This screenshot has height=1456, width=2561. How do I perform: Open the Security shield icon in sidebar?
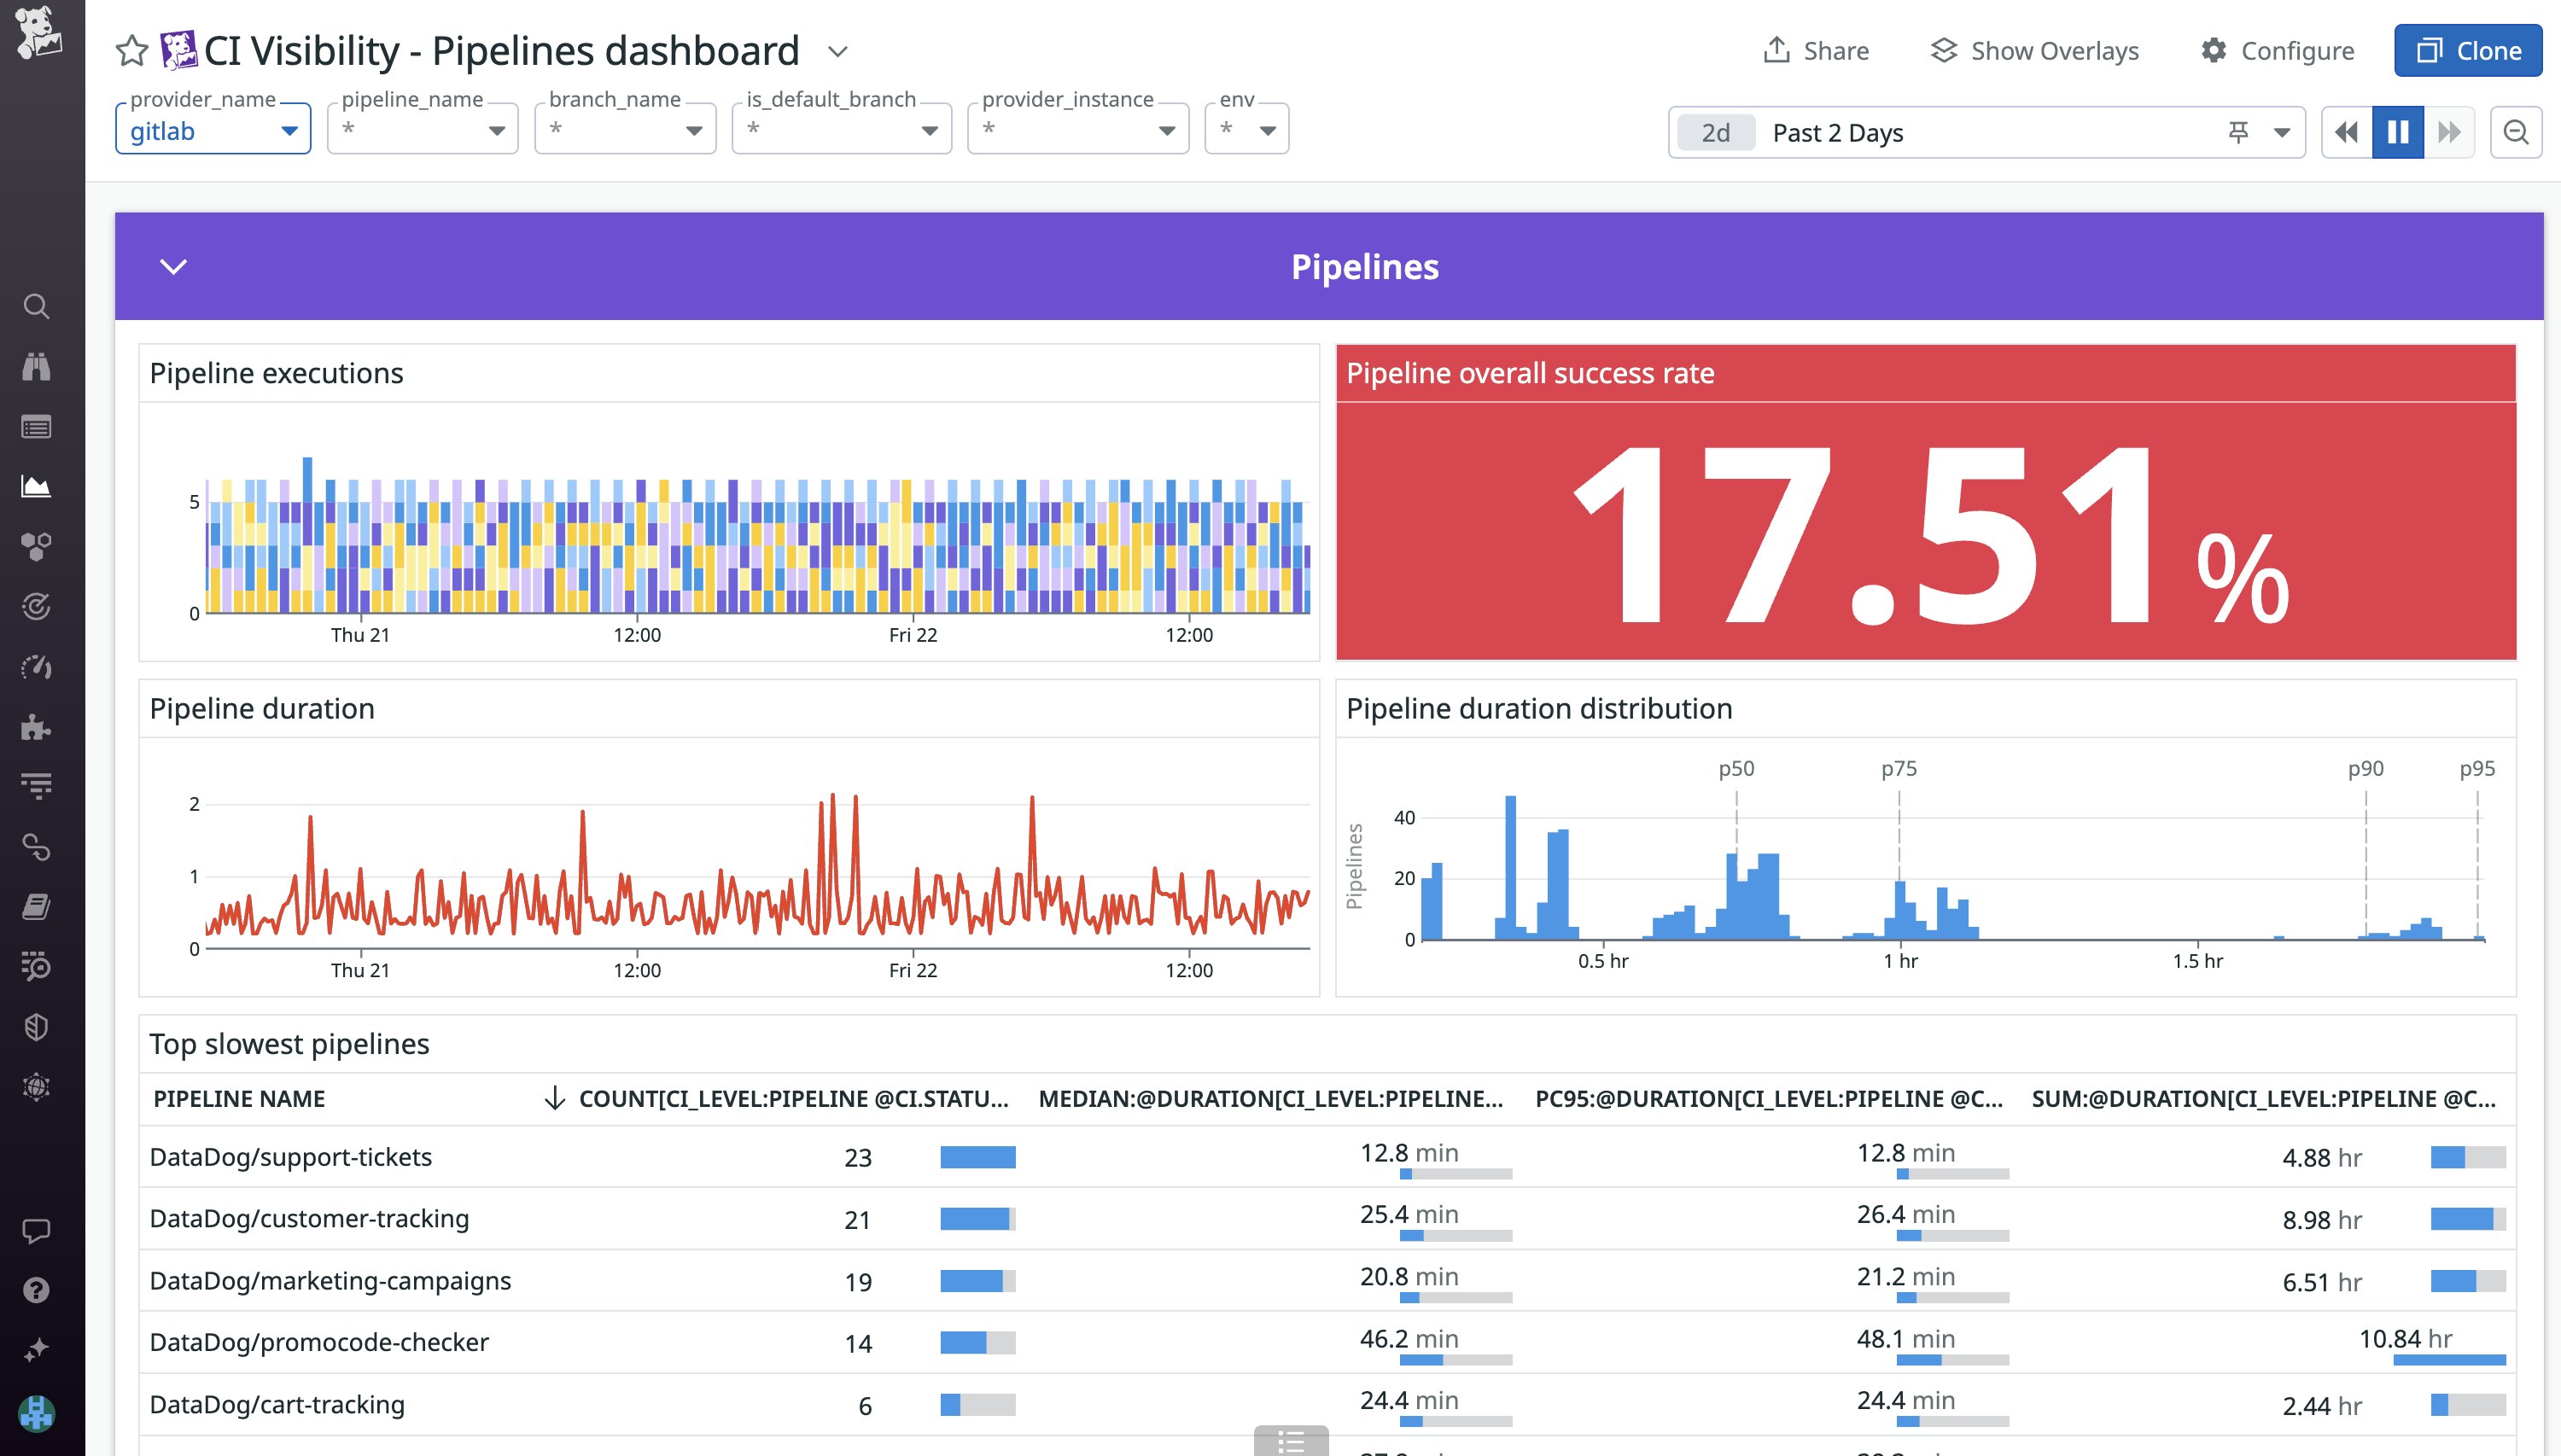(37, 1026)
